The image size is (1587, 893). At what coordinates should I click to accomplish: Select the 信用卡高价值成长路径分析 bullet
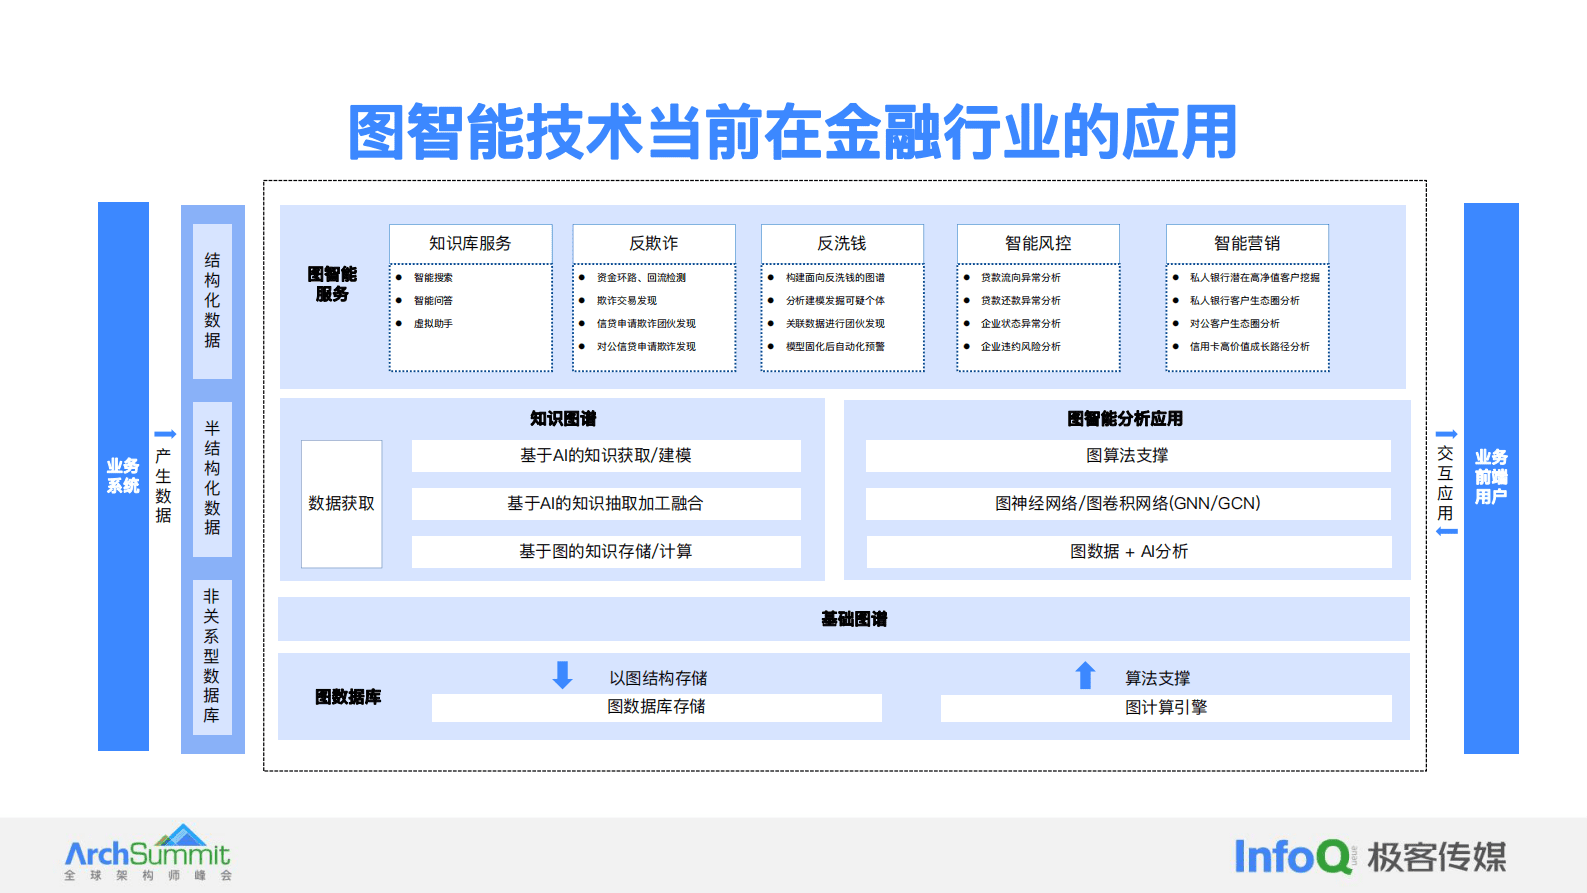point(1250,347)
